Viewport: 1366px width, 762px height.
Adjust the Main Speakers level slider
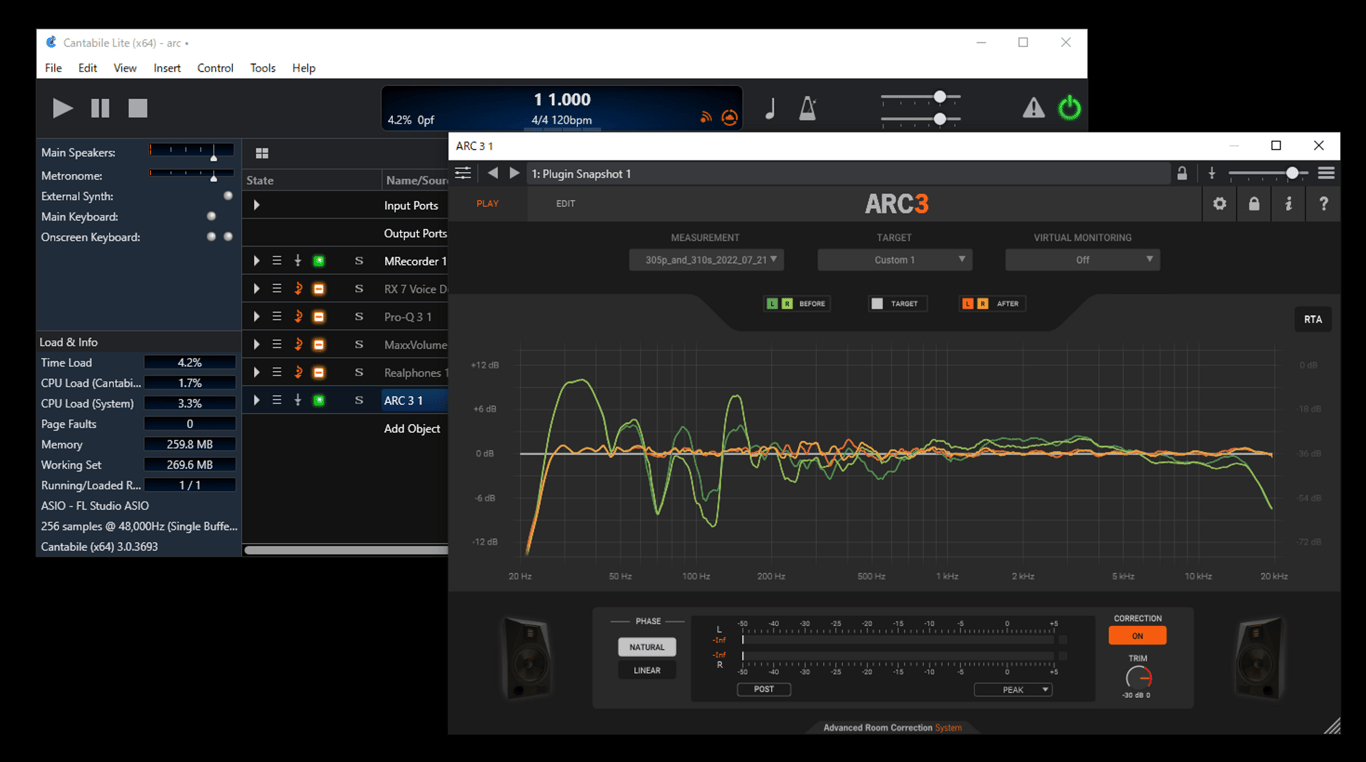tap(191, 152)
